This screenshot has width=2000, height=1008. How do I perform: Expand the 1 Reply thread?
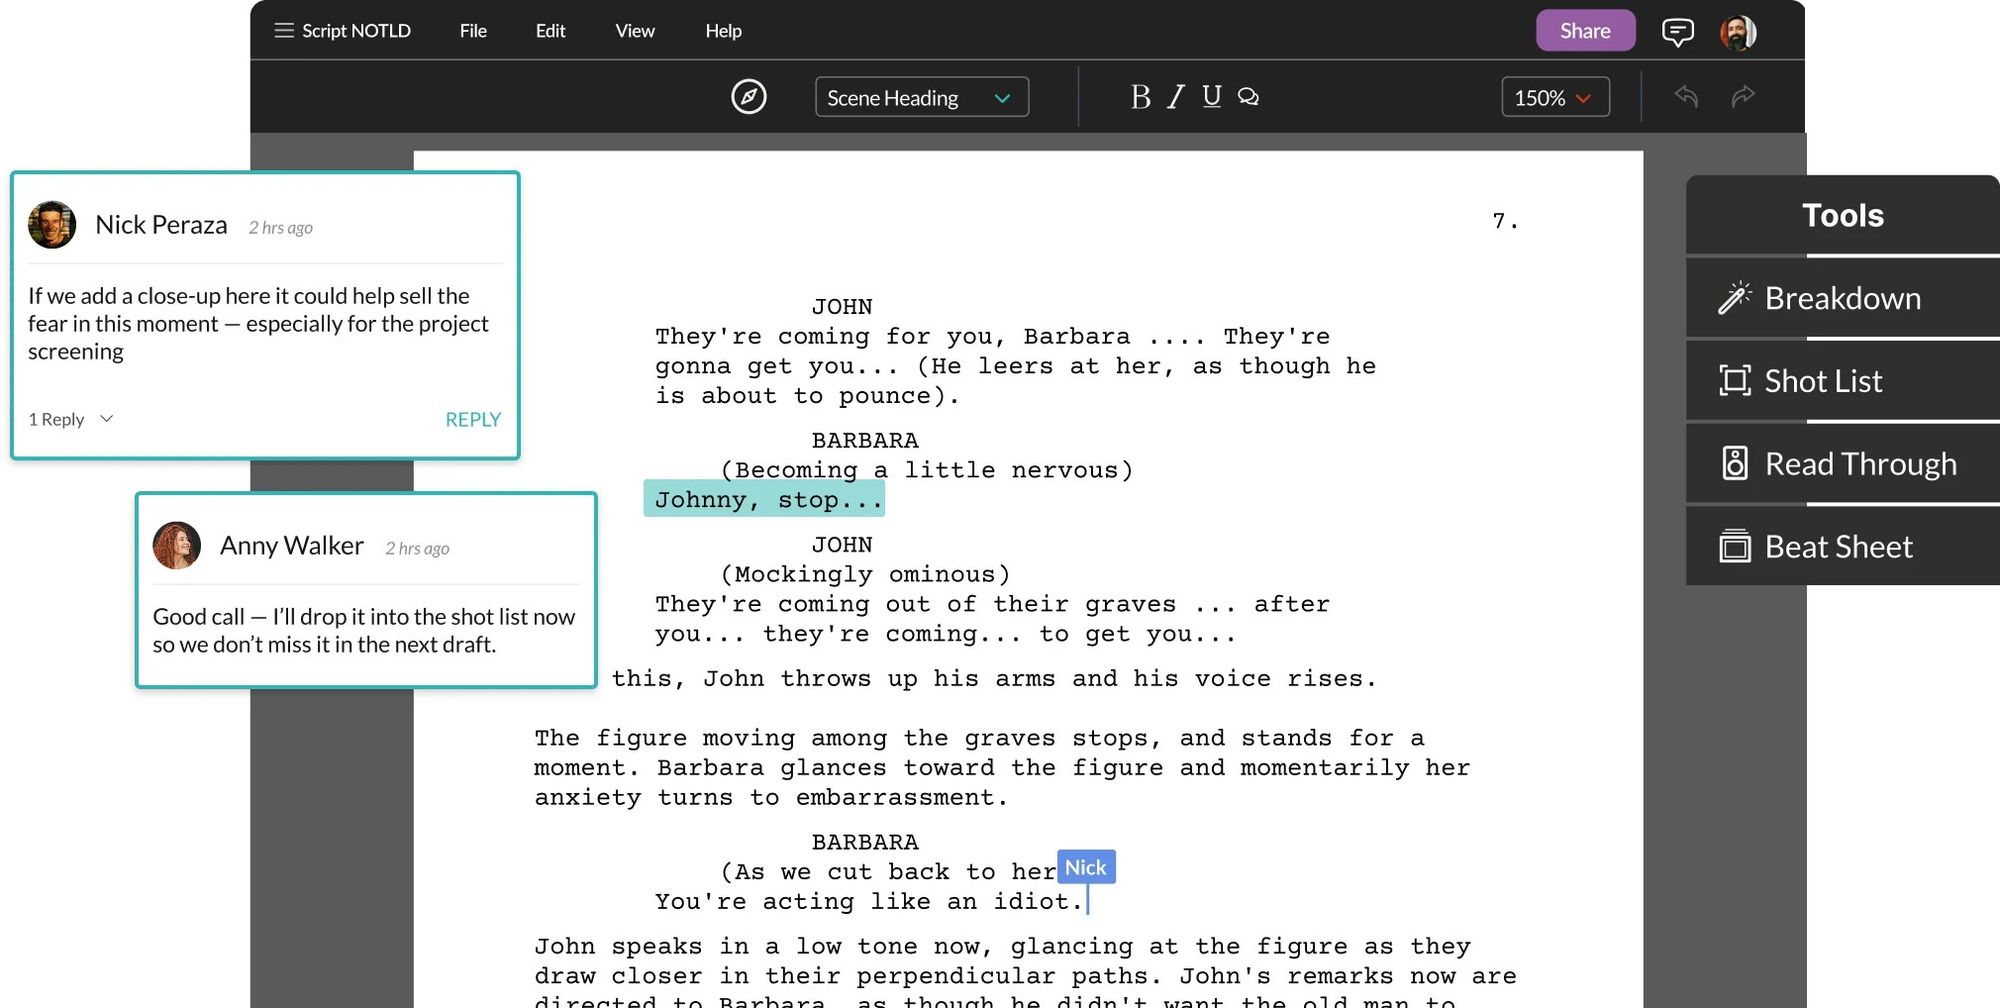click(x=70, y=419)
